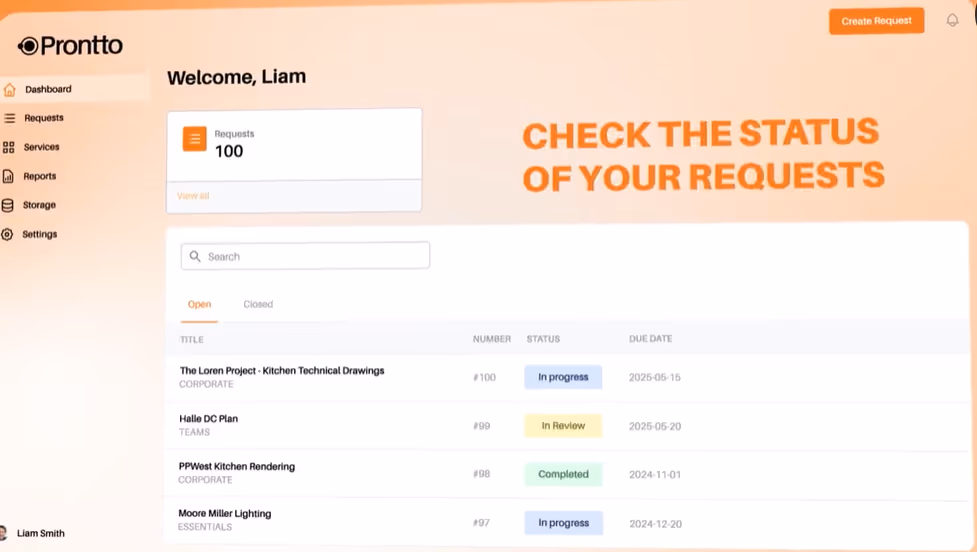977x552 pixels.
Task: Open the Reports sidebar item
Action: point(39,176)
